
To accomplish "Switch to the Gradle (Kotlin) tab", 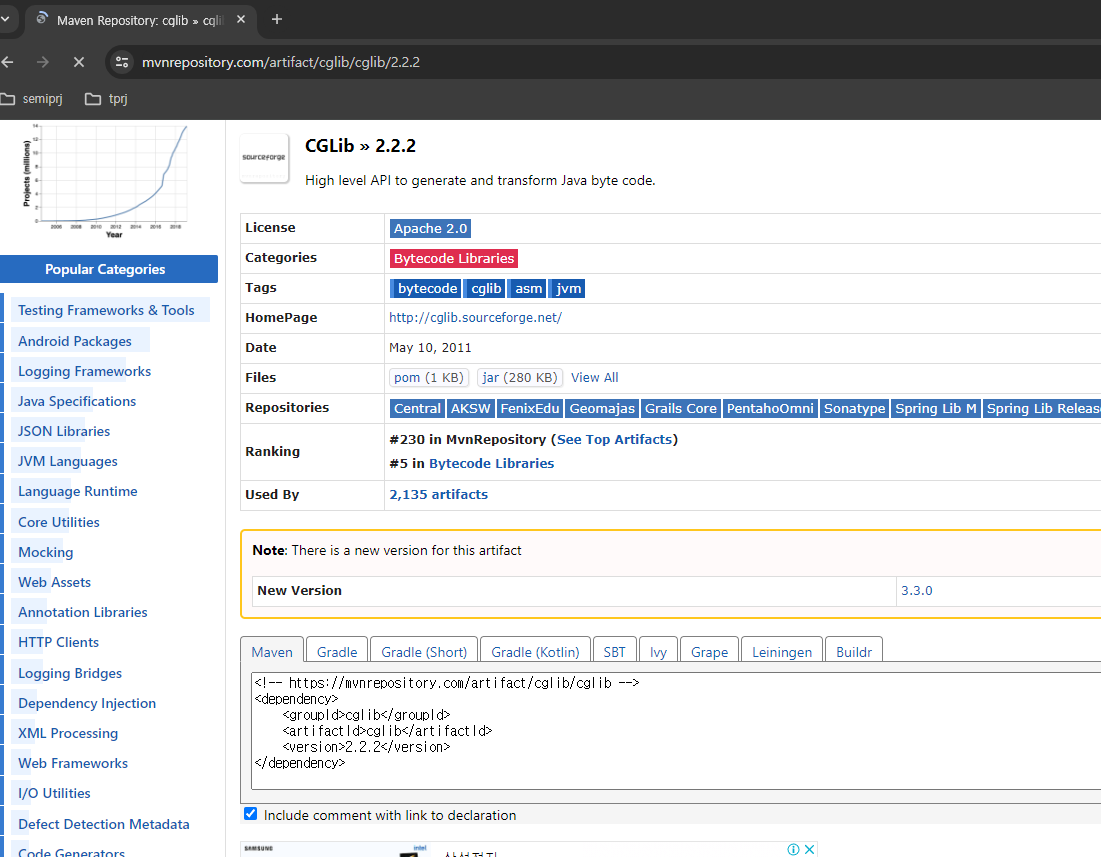I will (x=535, y=651).
